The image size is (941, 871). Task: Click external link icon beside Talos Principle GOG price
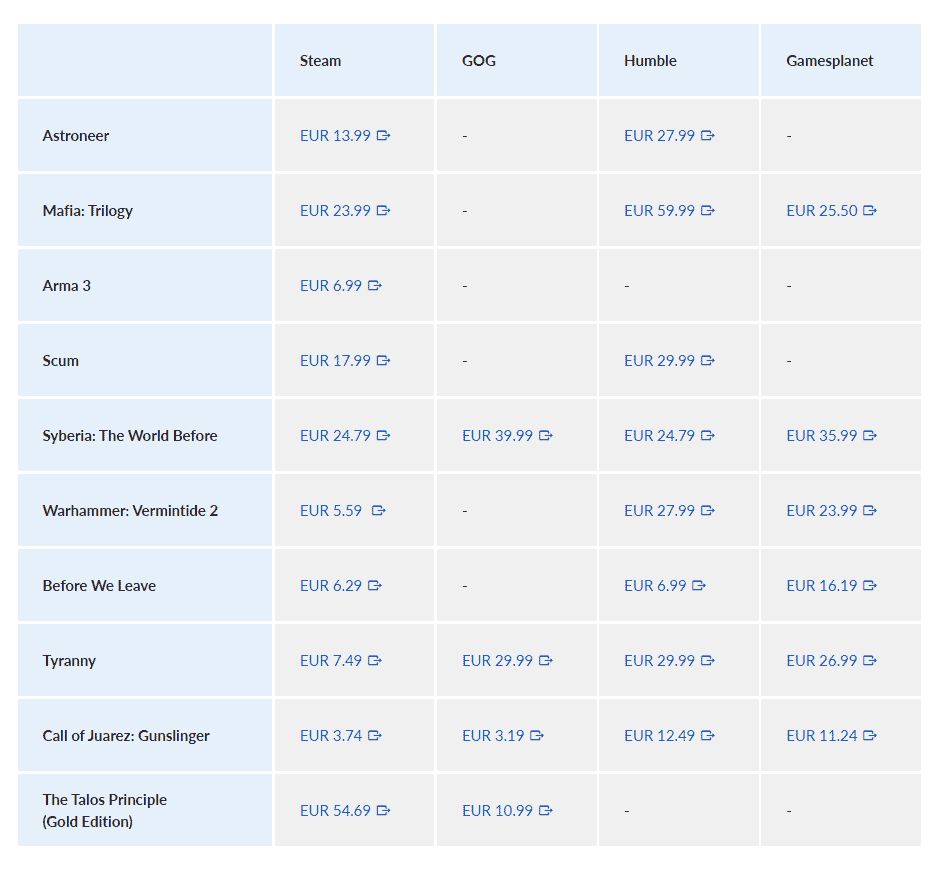[546, 811]
